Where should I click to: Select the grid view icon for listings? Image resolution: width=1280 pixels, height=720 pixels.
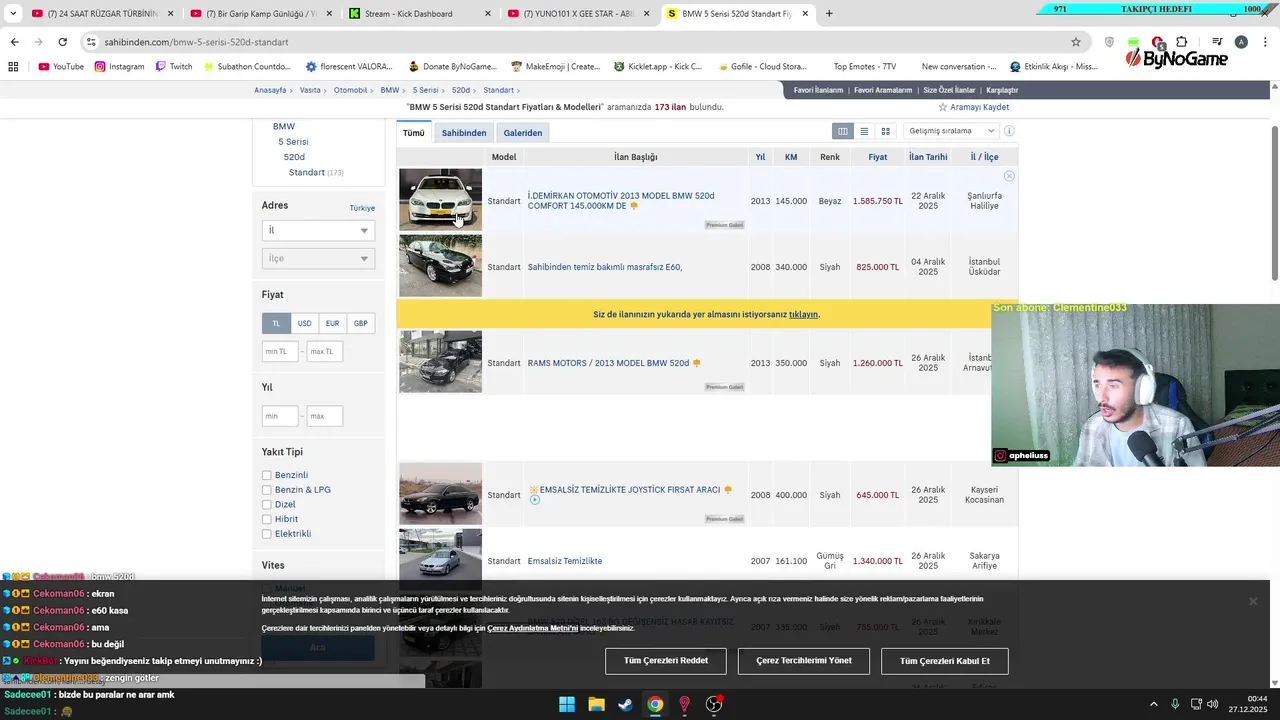pos(885,131)
